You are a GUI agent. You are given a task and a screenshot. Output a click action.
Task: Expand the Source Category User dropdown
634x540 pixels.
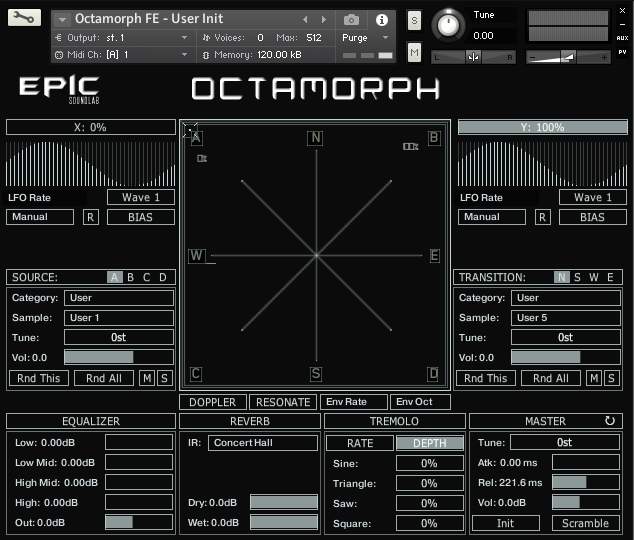pyautogui.click(x=118, y=298)
